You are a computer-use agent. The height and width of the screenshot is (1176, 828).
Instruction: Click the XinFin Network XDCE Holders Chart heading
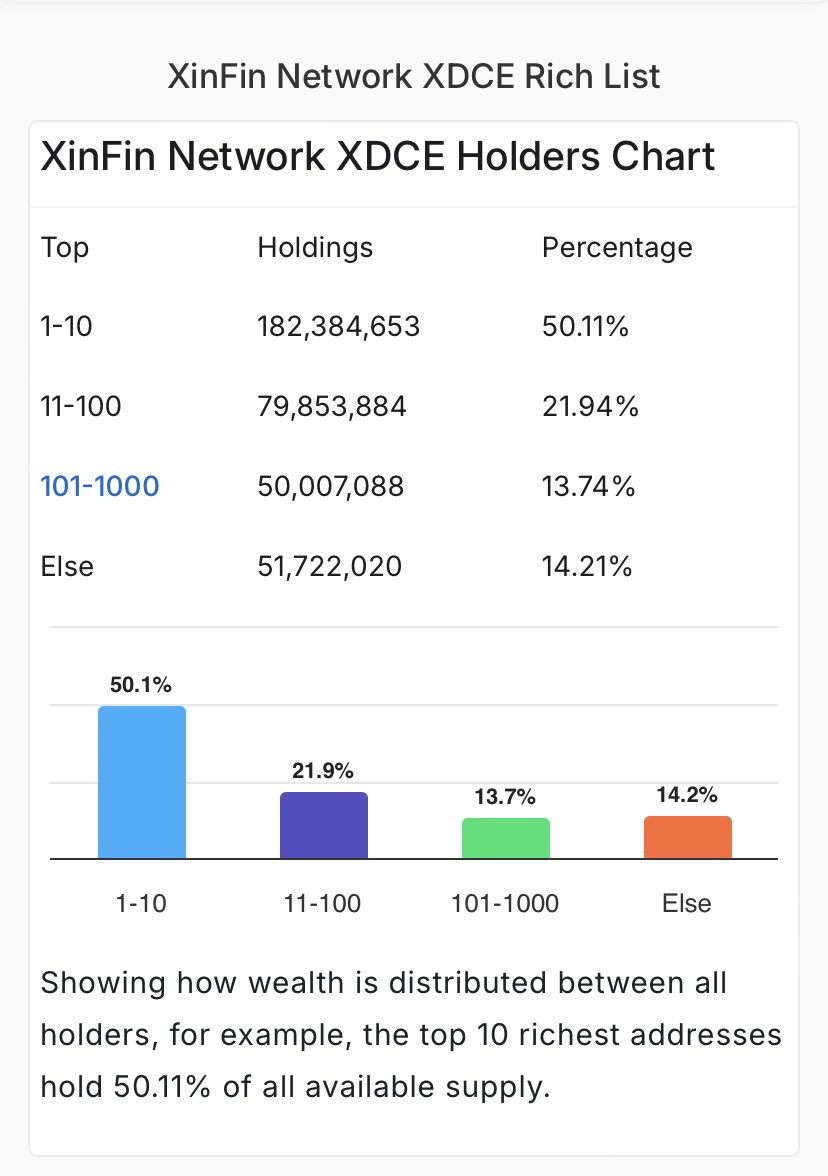tap(378, 158)
